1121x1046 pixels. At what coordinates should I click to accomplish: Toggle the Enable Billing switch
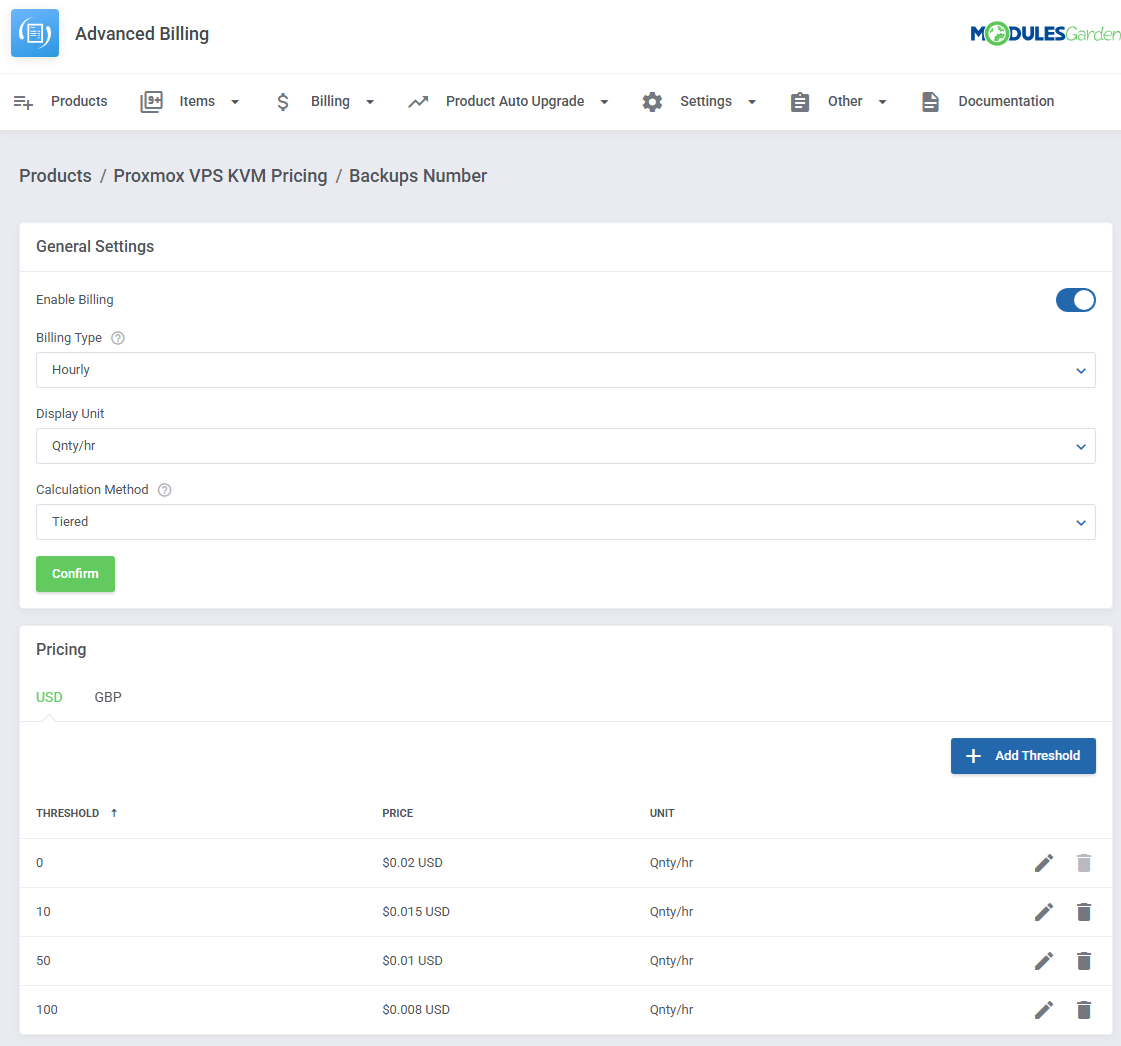(x=1075, y=300)
